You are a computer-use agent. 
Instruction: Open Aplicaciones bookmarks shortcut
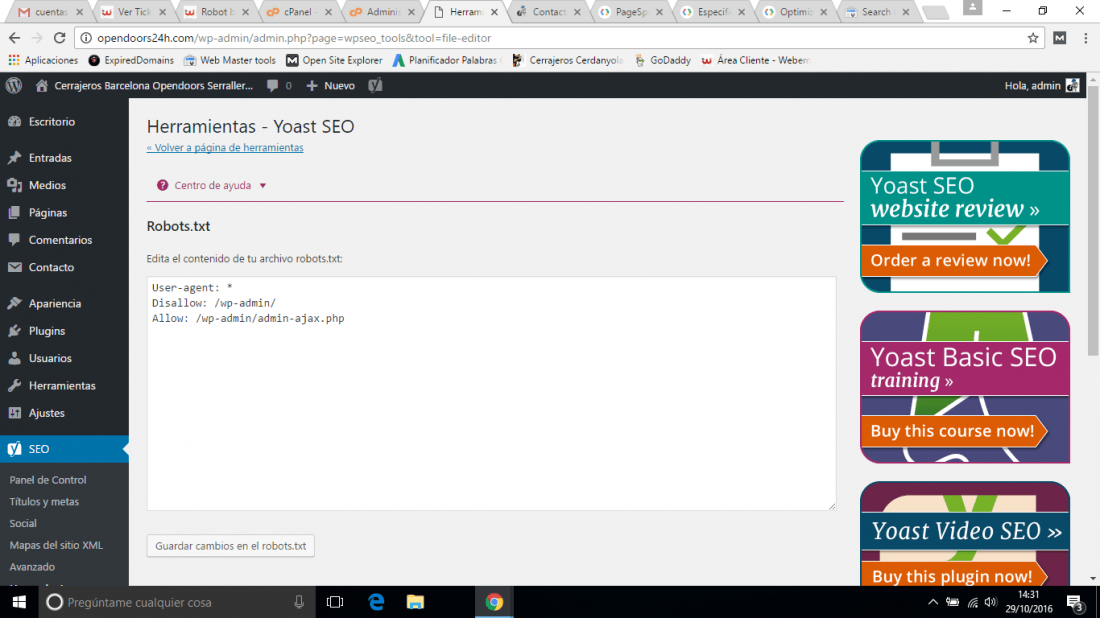43,60
